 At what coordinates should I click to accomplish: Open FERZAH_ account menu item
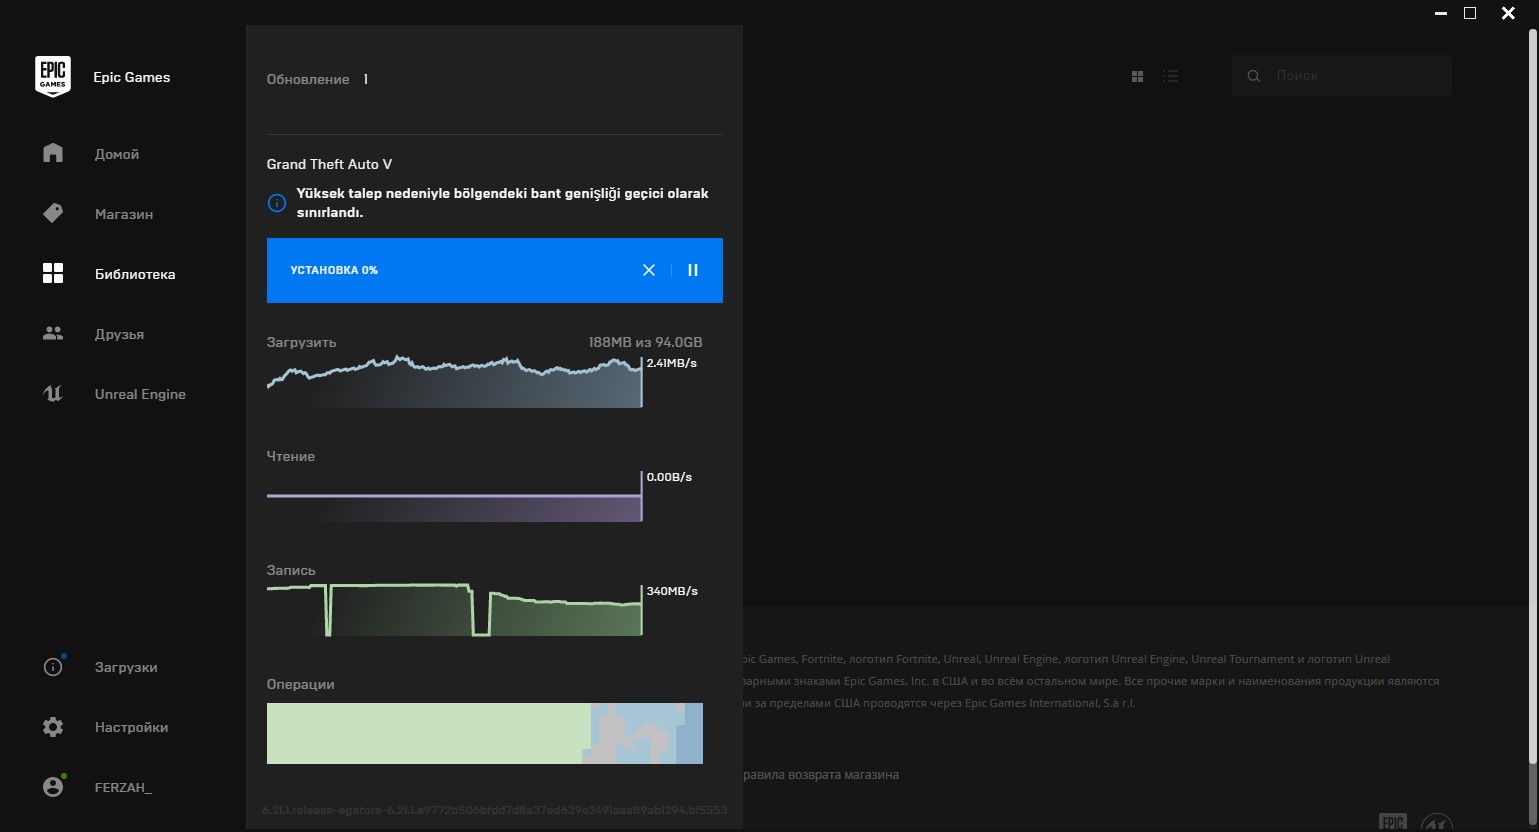(x=123, y=787)
